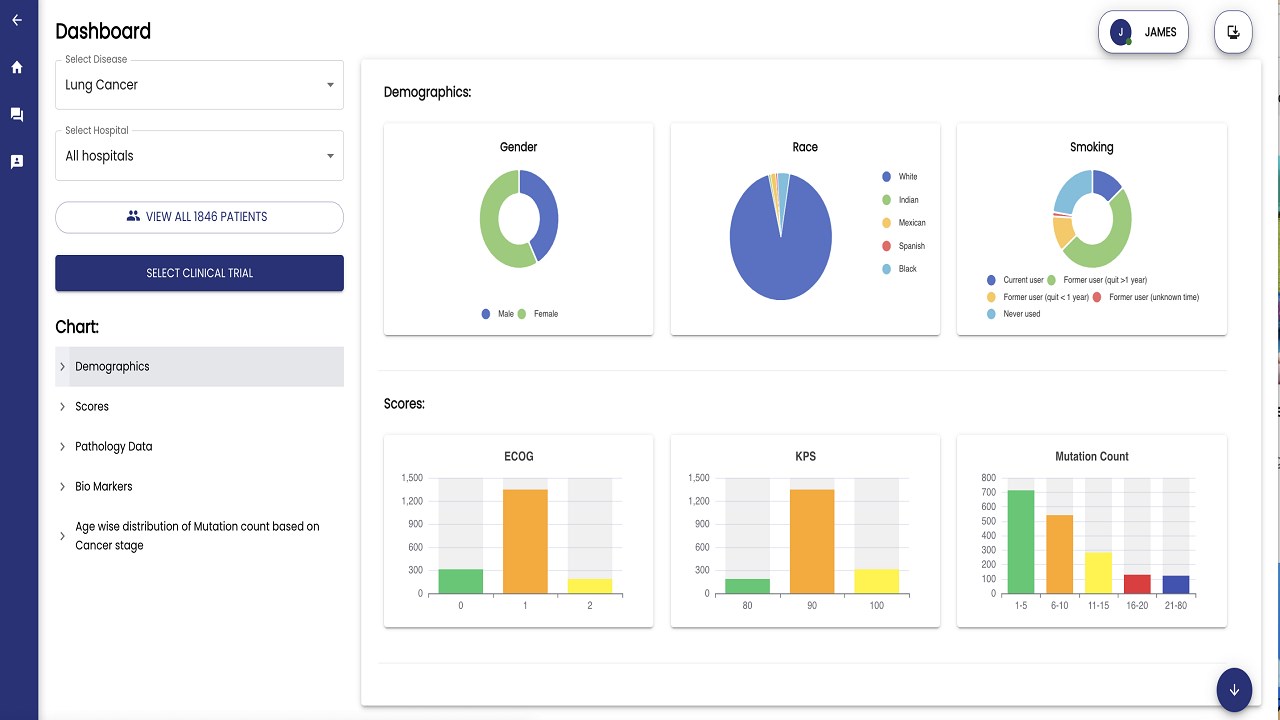Open the Select Disease dropdown
This screenshot has height=720, width=1280.
(199, 85)
